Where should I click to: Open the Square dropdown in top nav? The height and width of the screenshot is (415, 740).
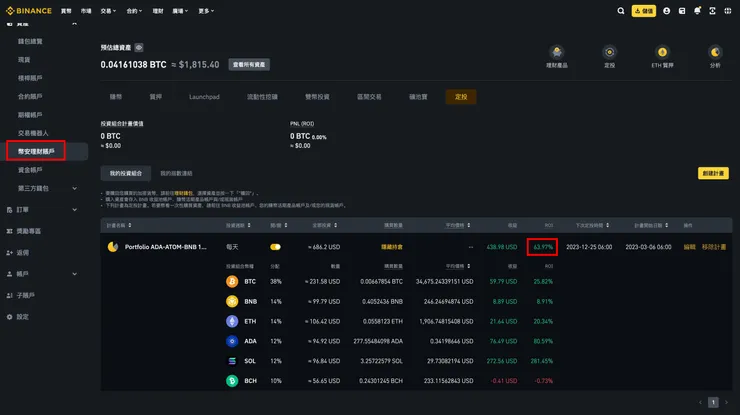pyautogui.click(x=180, y=11)
